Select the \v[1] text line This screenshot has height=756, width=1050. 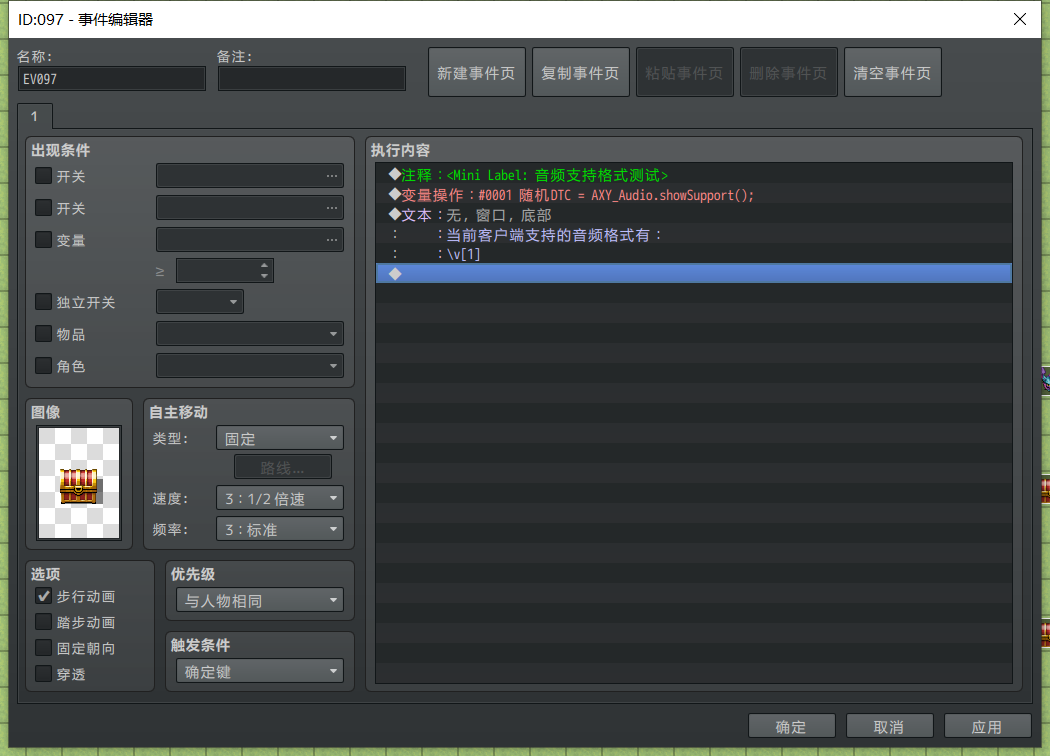click(x=693, y=254)
